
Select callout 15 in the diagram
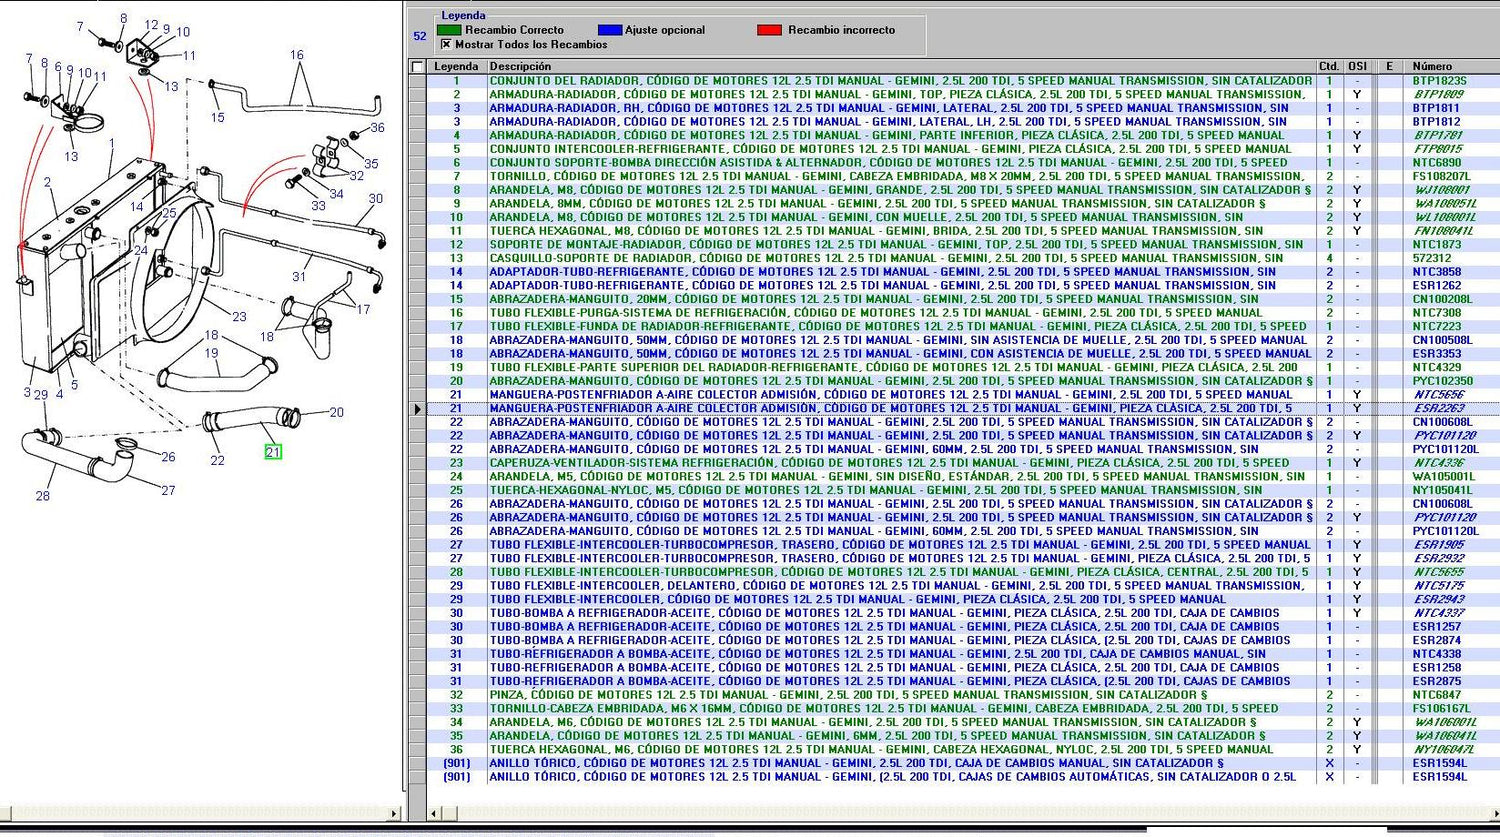(218, 117)
